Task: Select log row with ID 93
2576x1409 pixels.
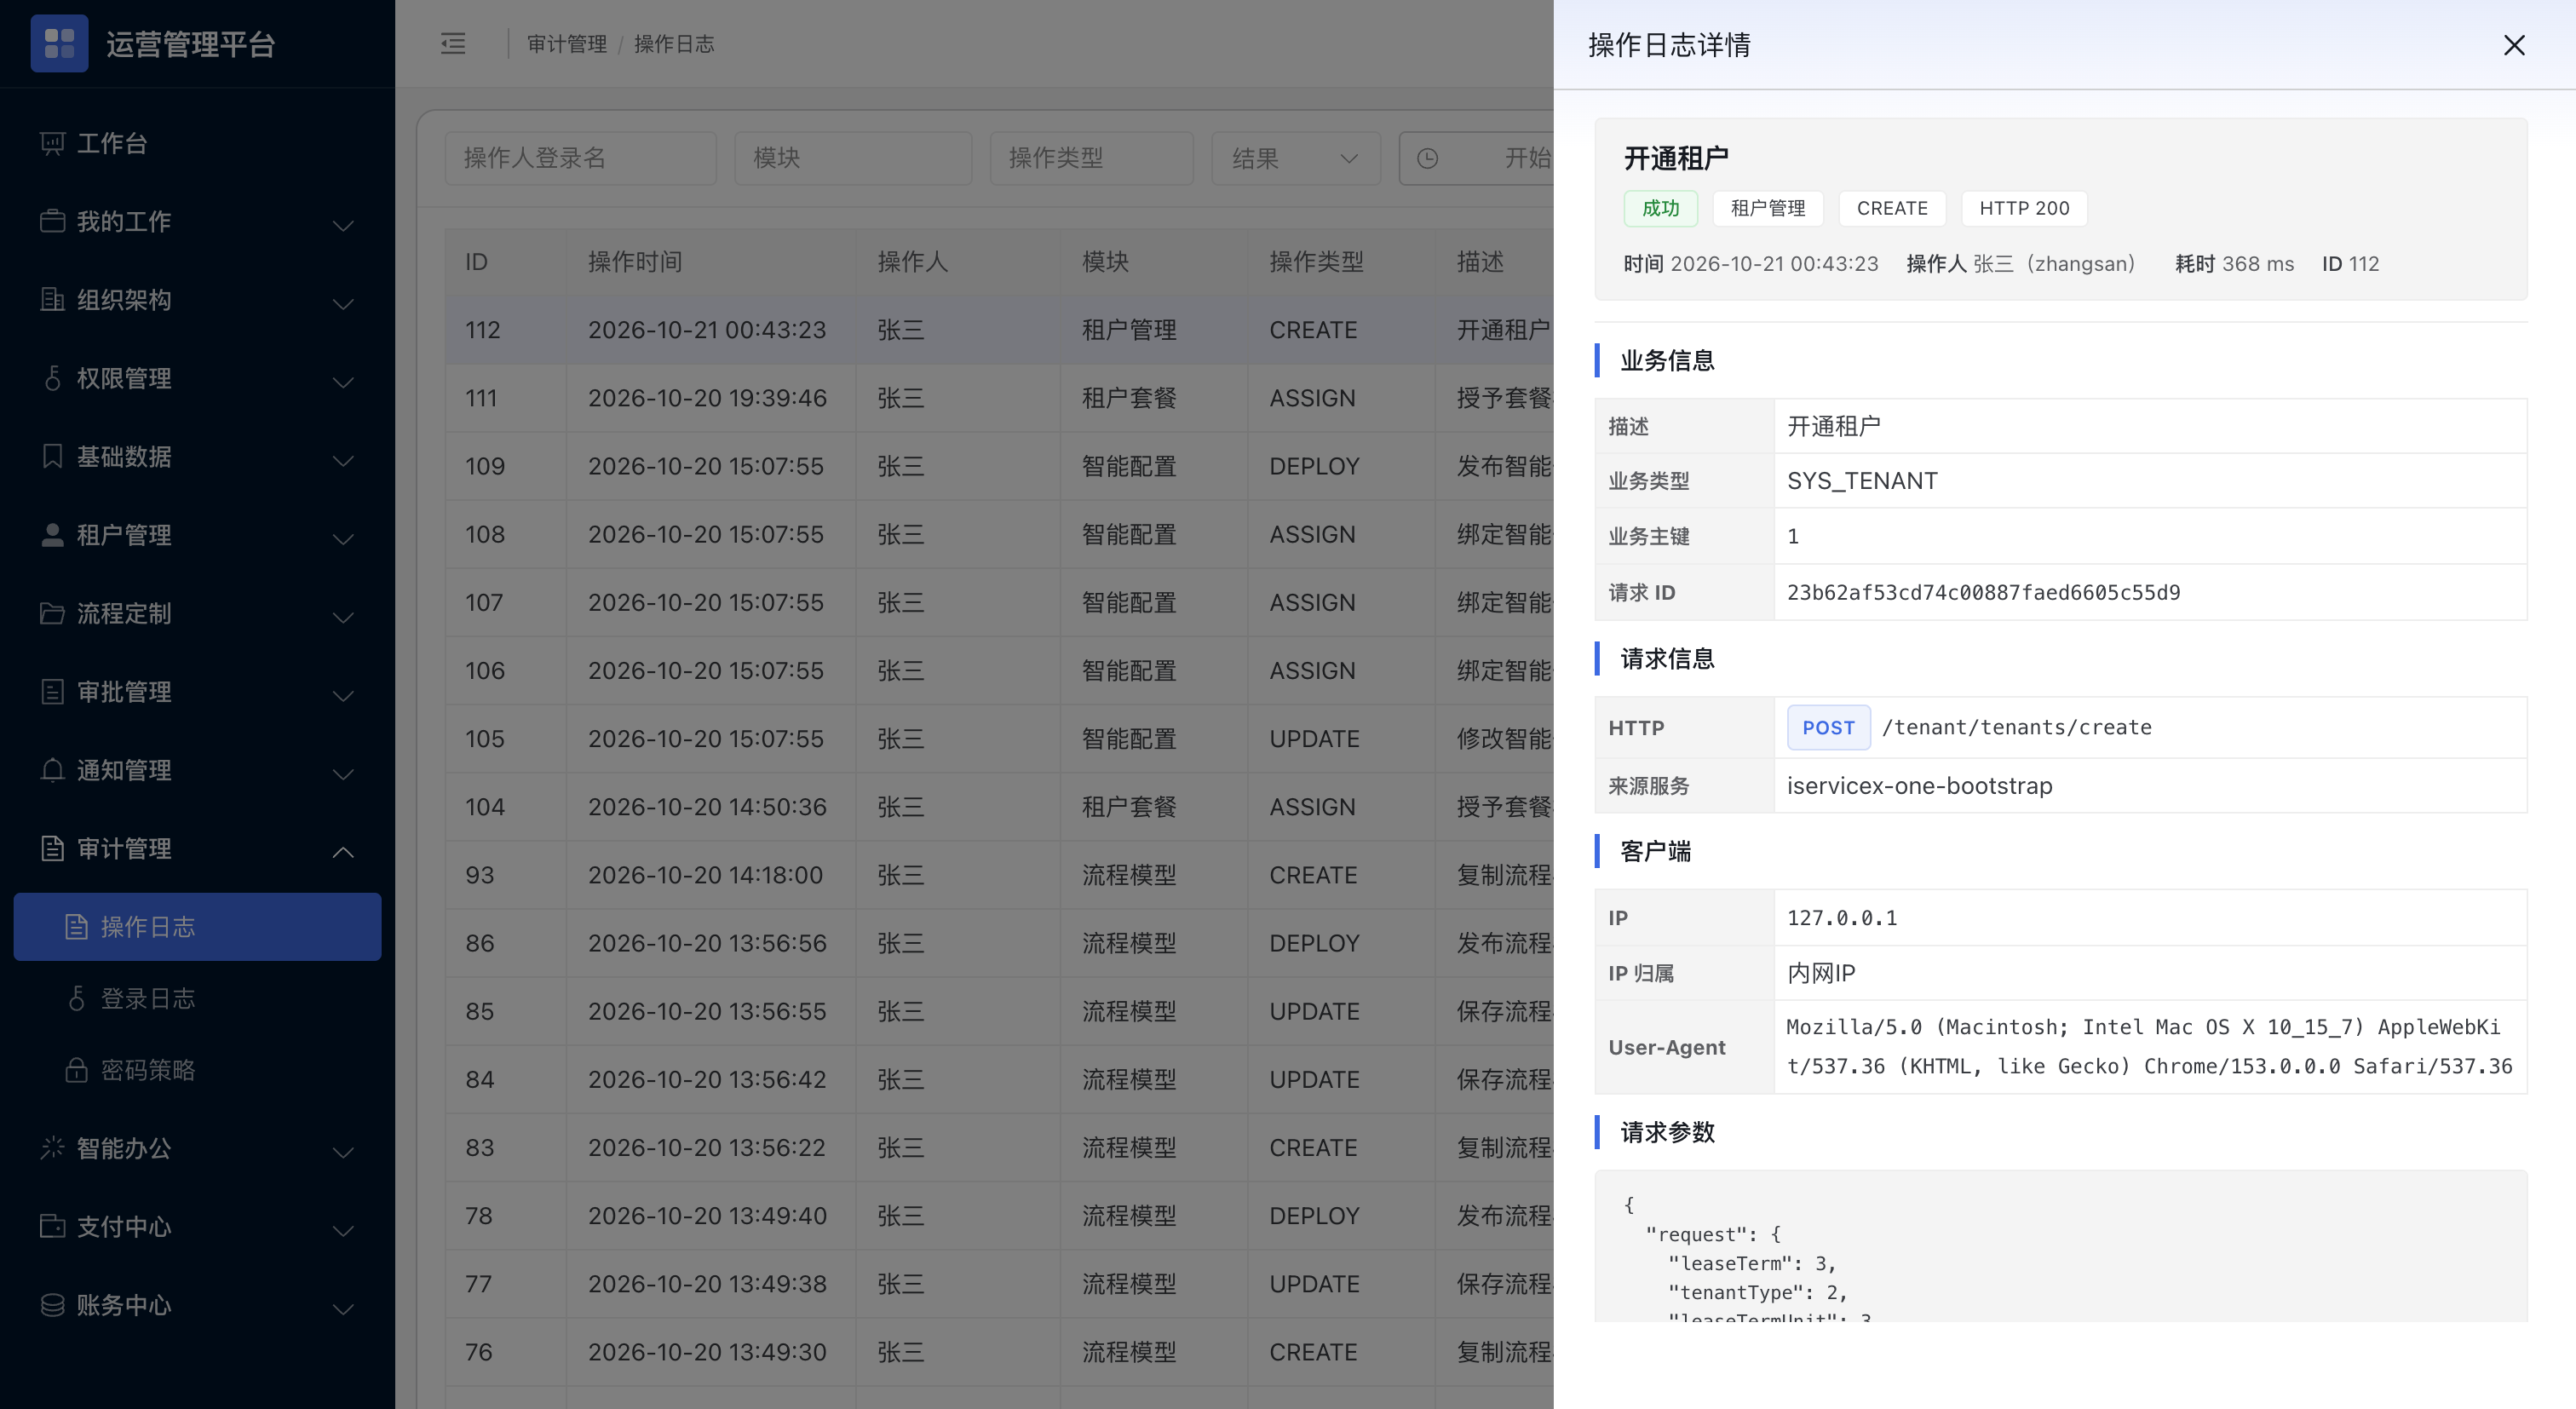Action: click(x=999, y=875)
